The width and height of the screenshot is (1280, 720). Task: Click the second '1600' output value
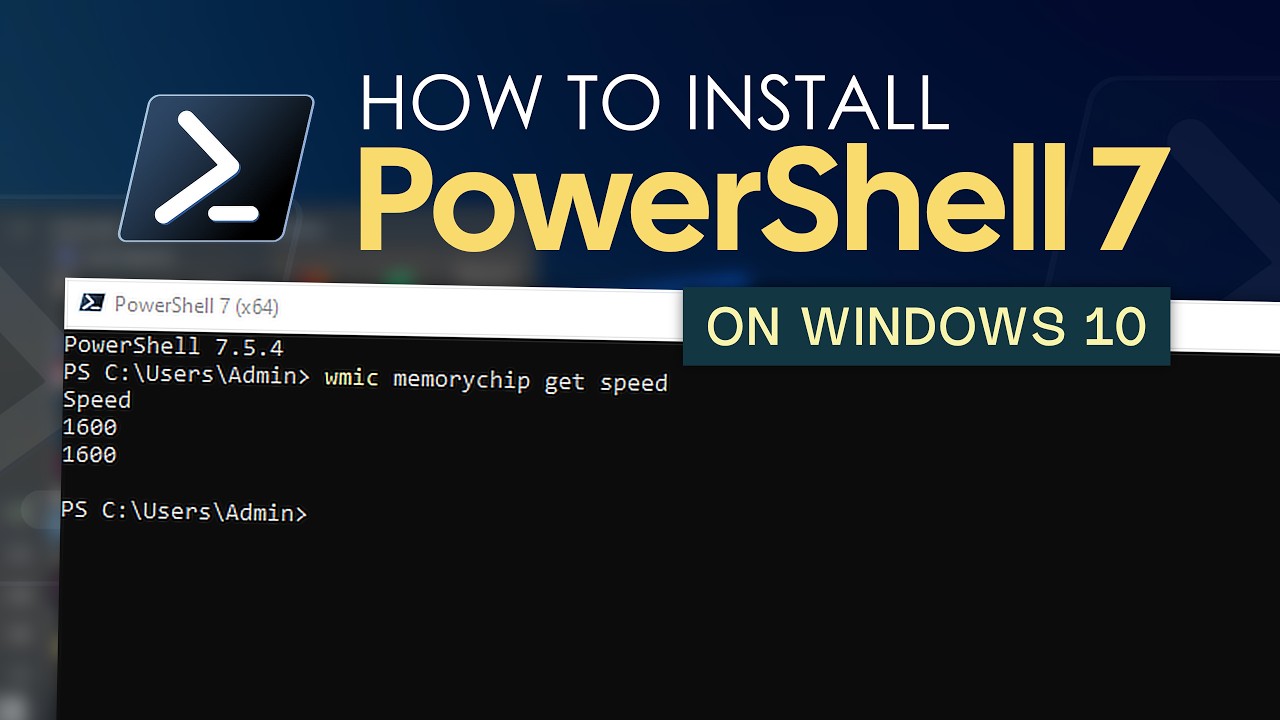point(90,455)
